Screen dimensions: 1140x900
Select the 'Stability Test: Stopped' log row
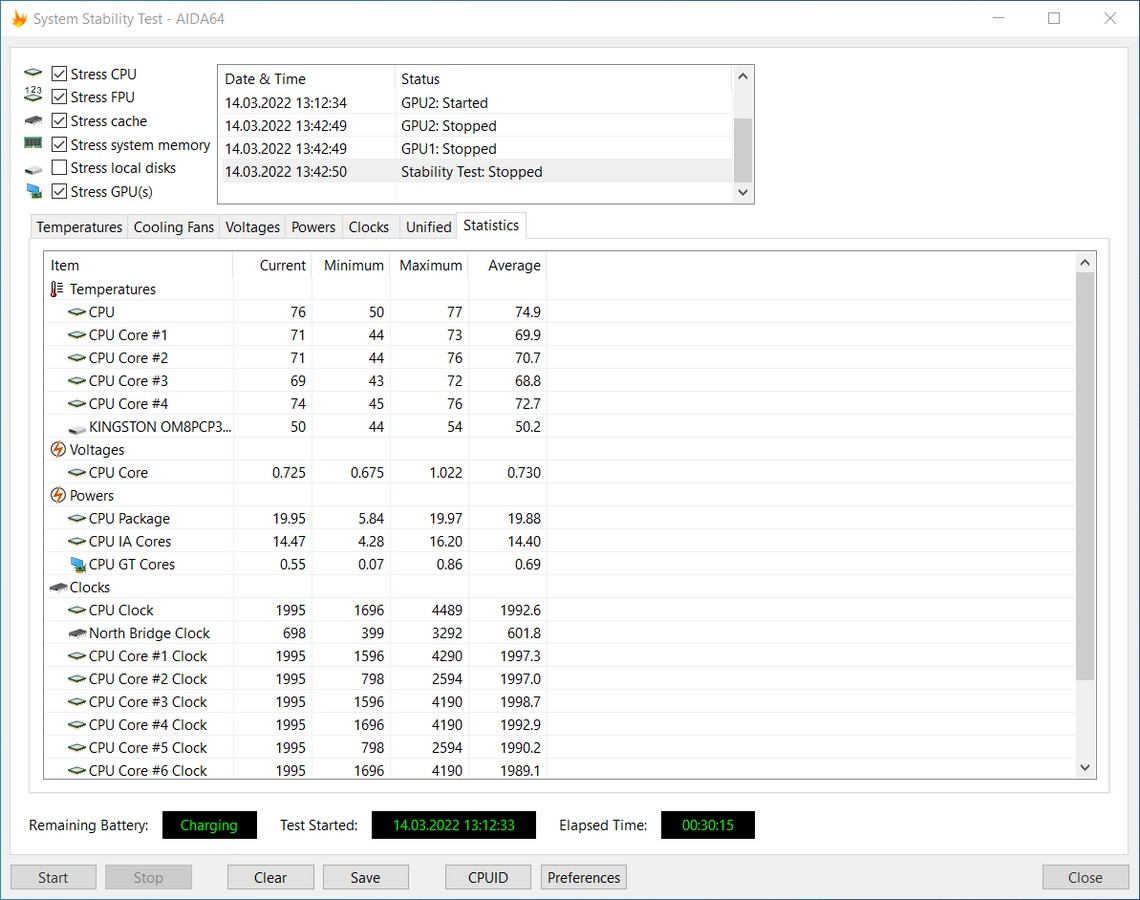pyautogui.click(x=475, y=172)
